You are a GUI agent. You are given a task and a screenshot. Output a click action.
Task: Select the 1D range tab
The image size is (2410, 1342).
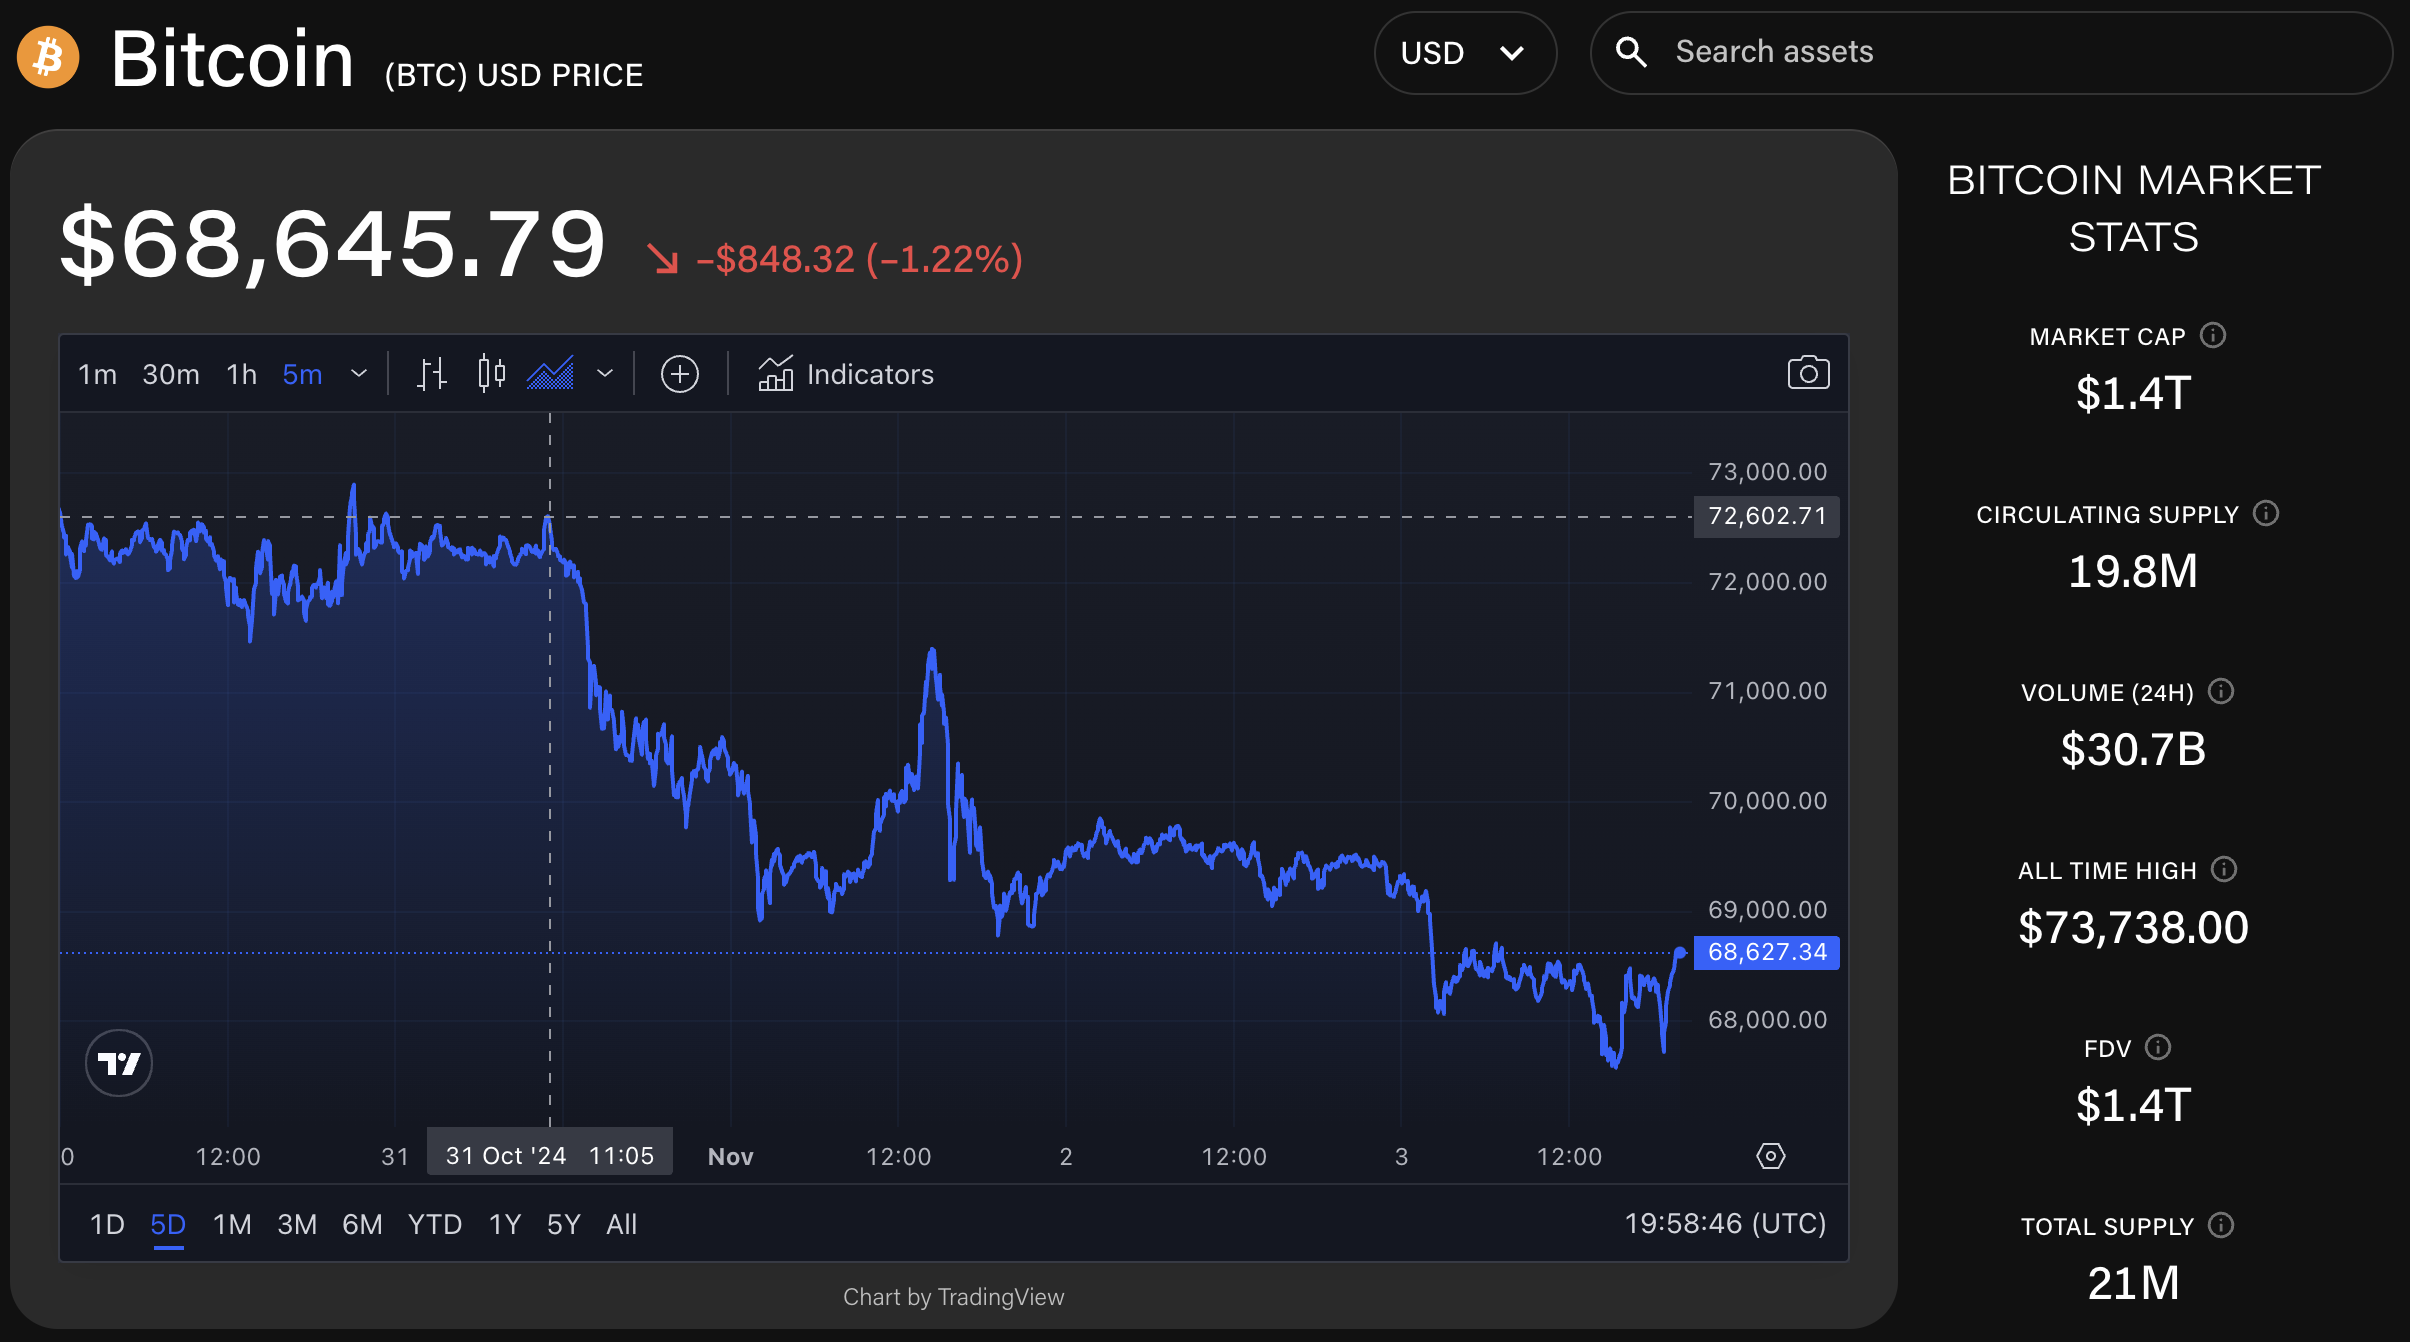107,1224
